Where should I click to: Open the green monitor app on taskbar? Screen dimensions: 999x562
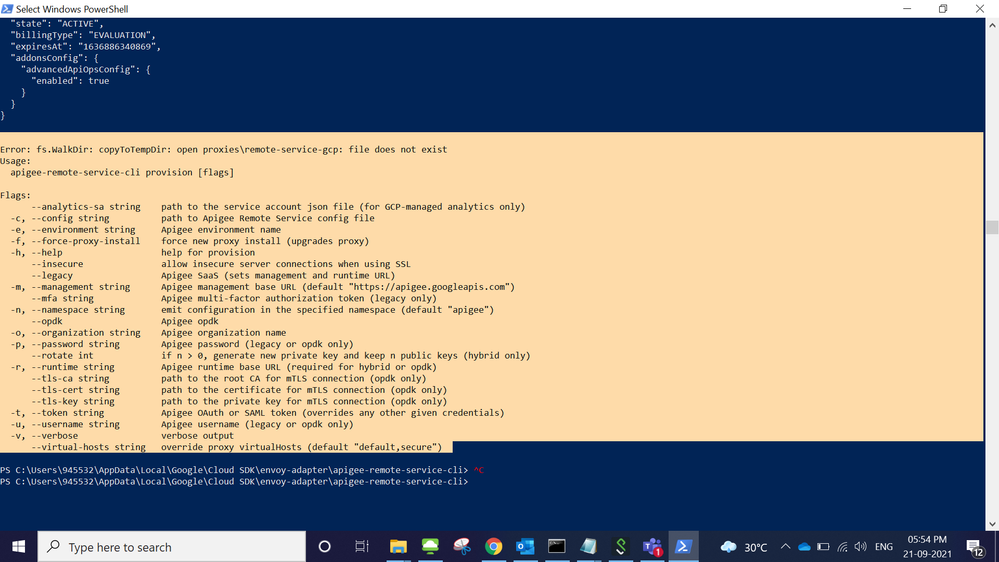point(430,547)
